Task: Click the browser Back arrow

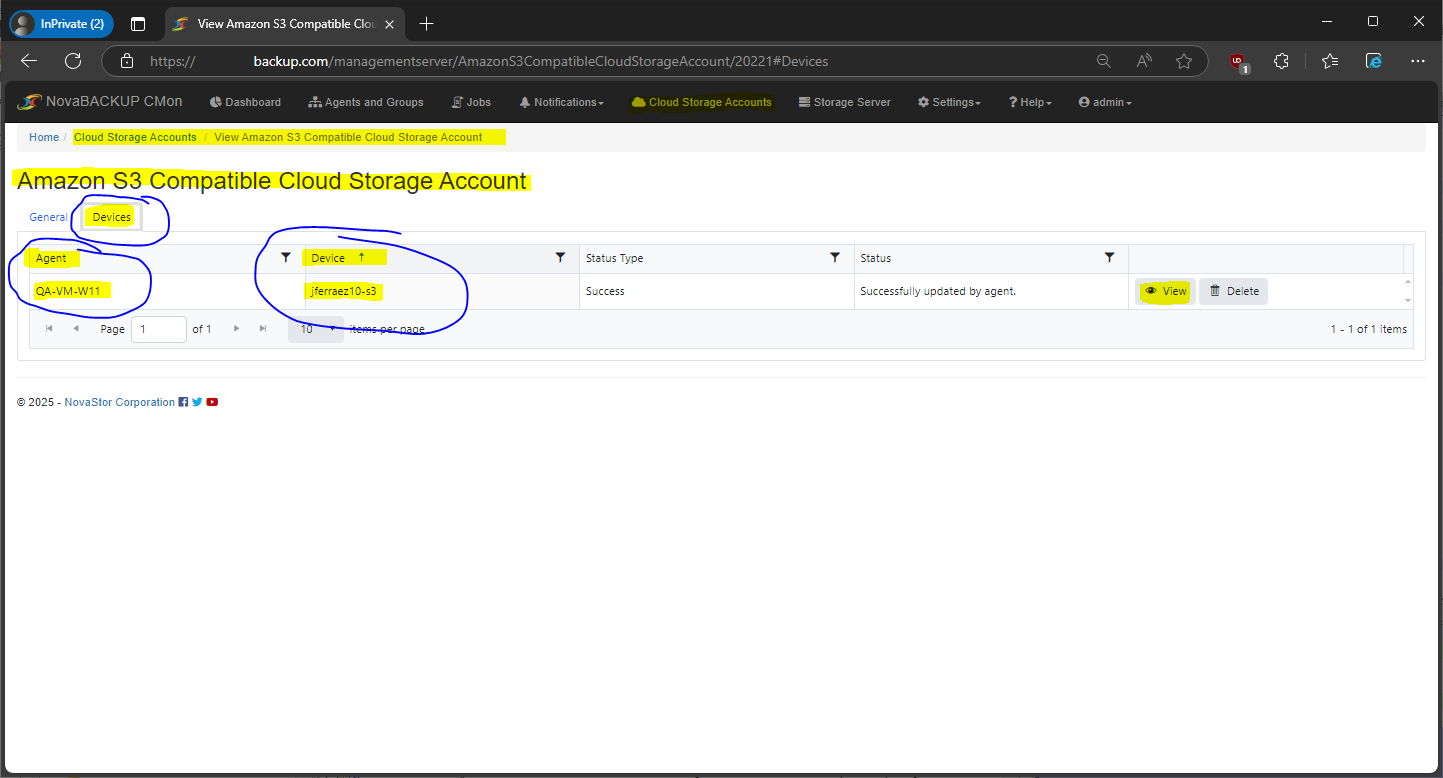Action: coord(29,61)
